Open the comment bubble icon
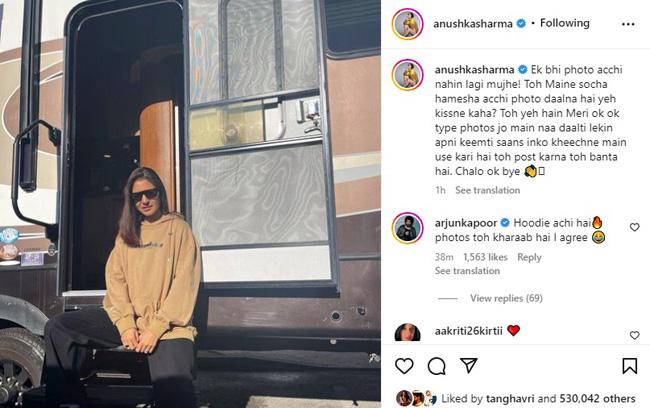The width and height of the screenshot is (650, 408). tap(437, 366)
